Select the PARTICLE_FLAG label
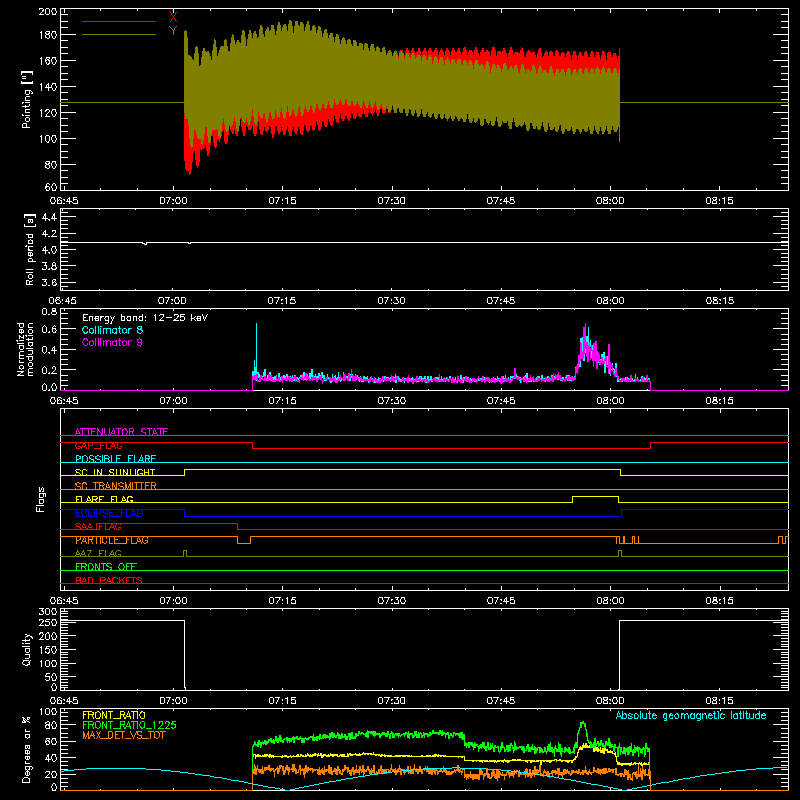Viewport: 800px width, 800px height. coord(112,540)
